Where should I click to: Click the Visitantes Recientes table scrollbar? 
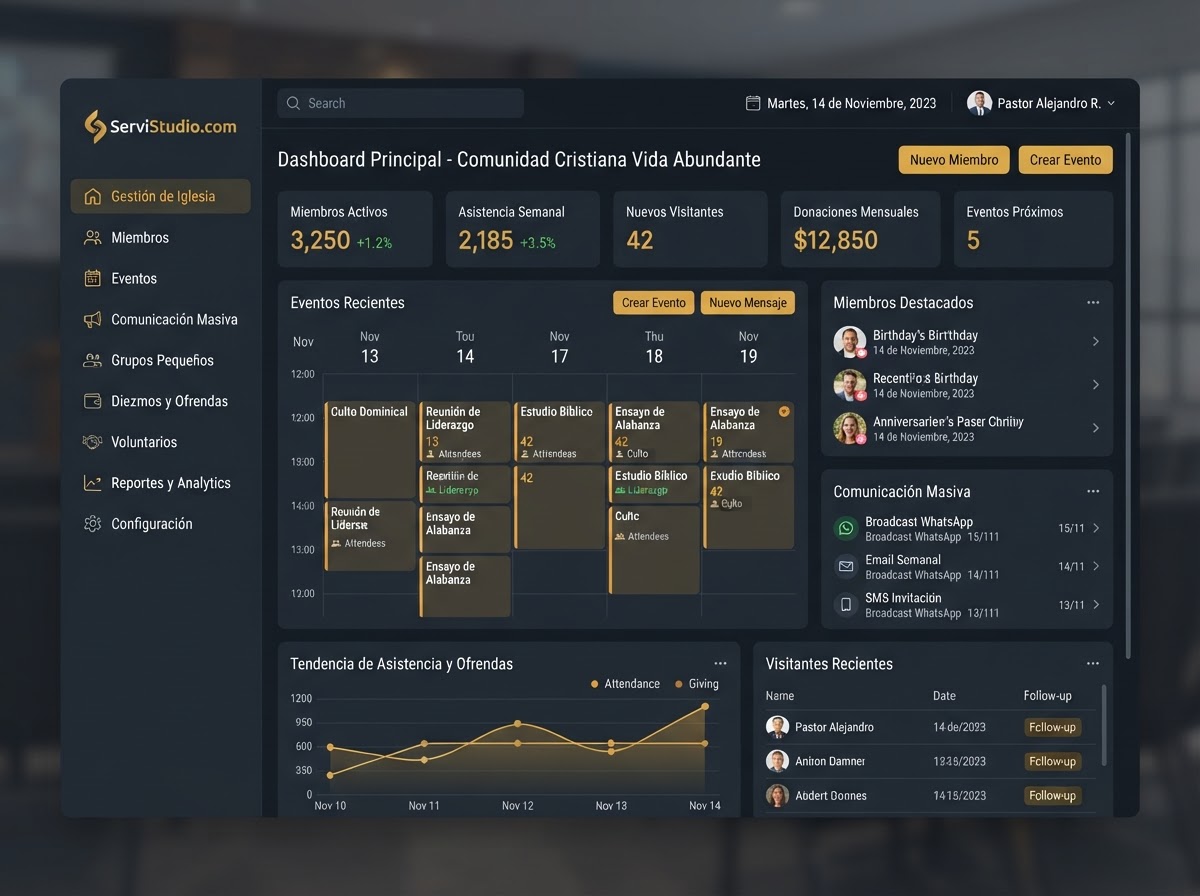coord(1104,725)
